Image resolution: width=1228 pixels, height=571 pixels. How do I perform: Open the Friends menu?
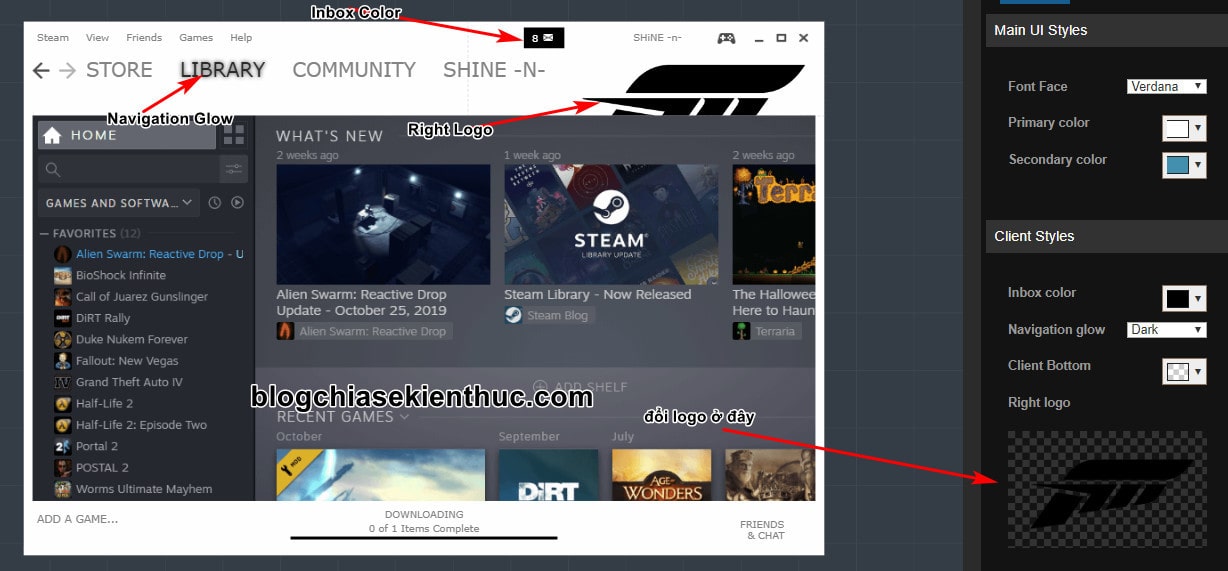144,38
